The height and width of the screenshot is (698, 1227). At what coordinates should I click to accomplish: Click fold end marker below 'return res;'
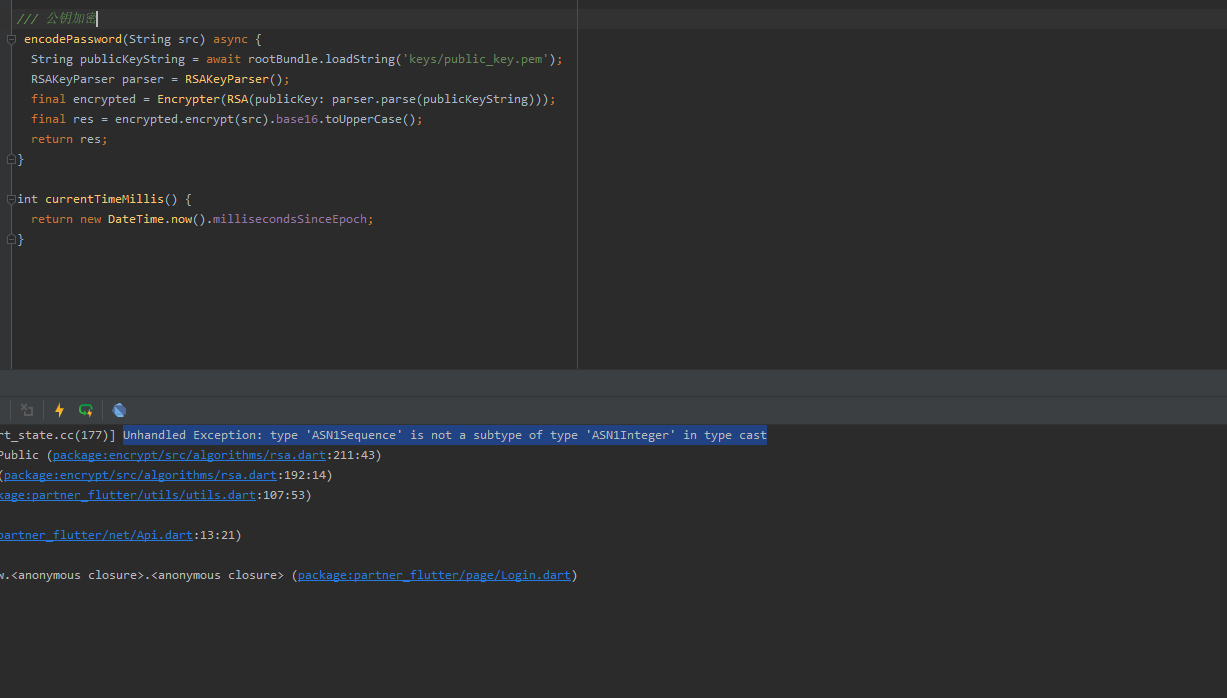pyautogui.click(x=12, y=159)
